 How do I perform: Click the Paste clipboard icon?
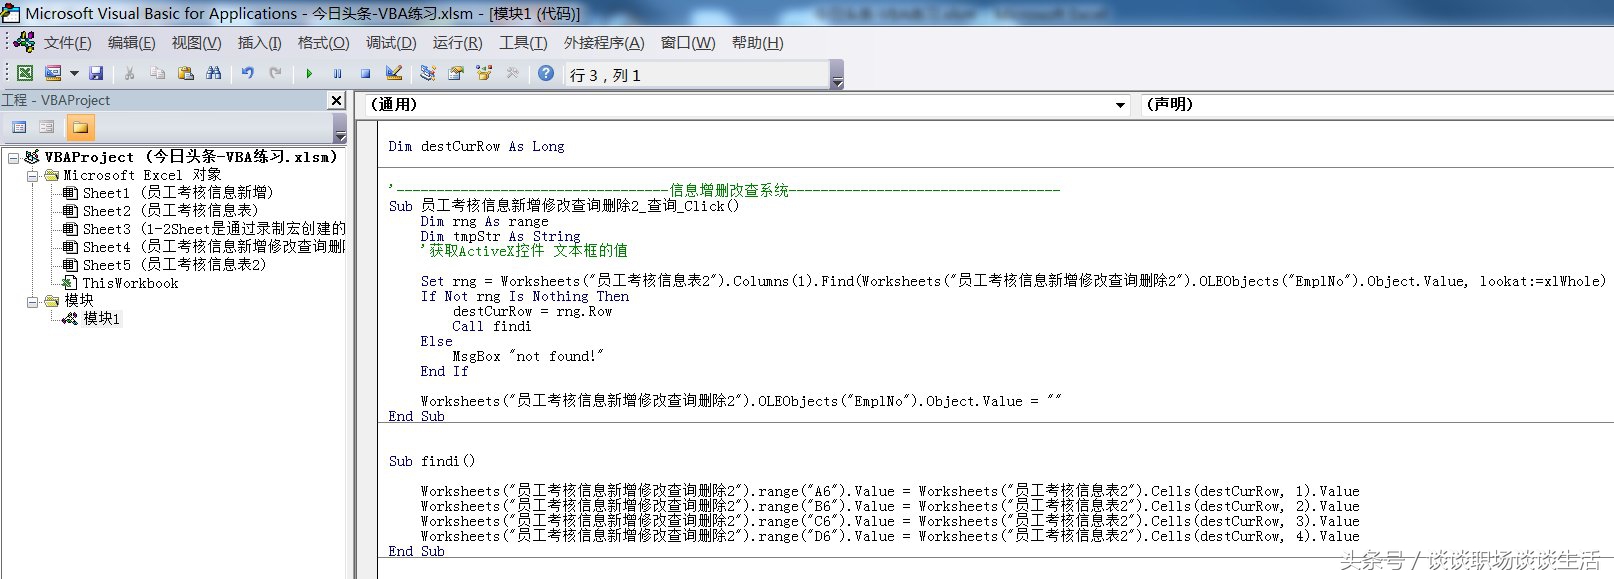coord(185,73)
